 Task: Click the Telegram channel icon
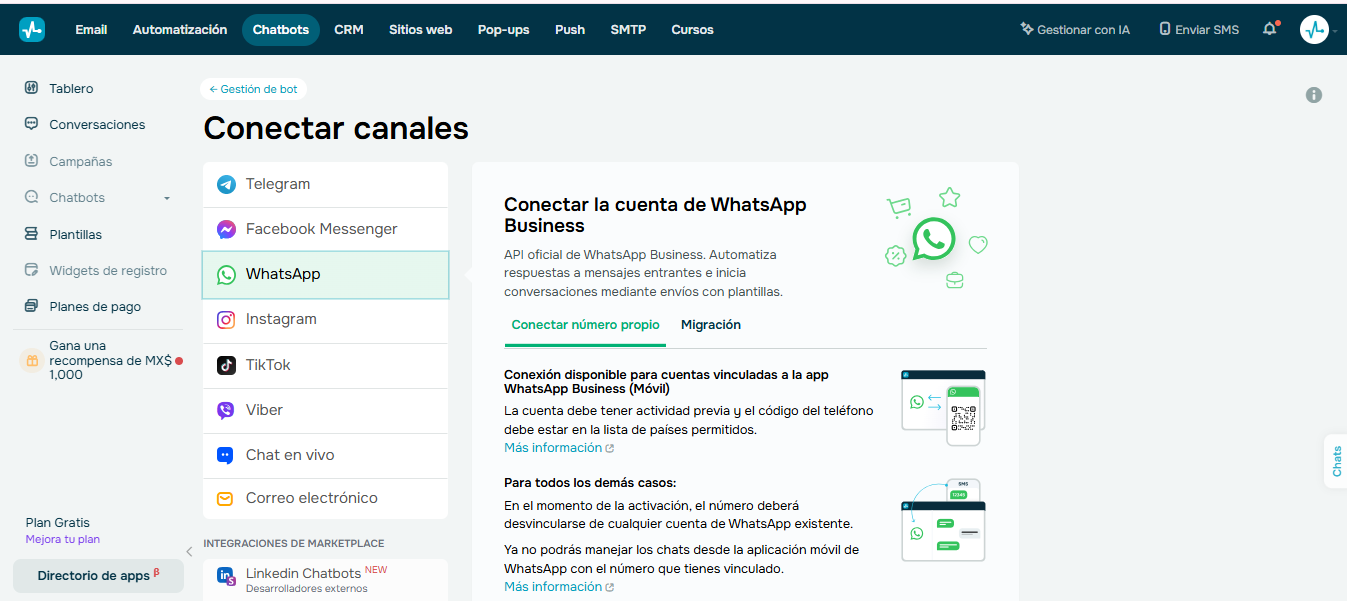tap(226, 184)
